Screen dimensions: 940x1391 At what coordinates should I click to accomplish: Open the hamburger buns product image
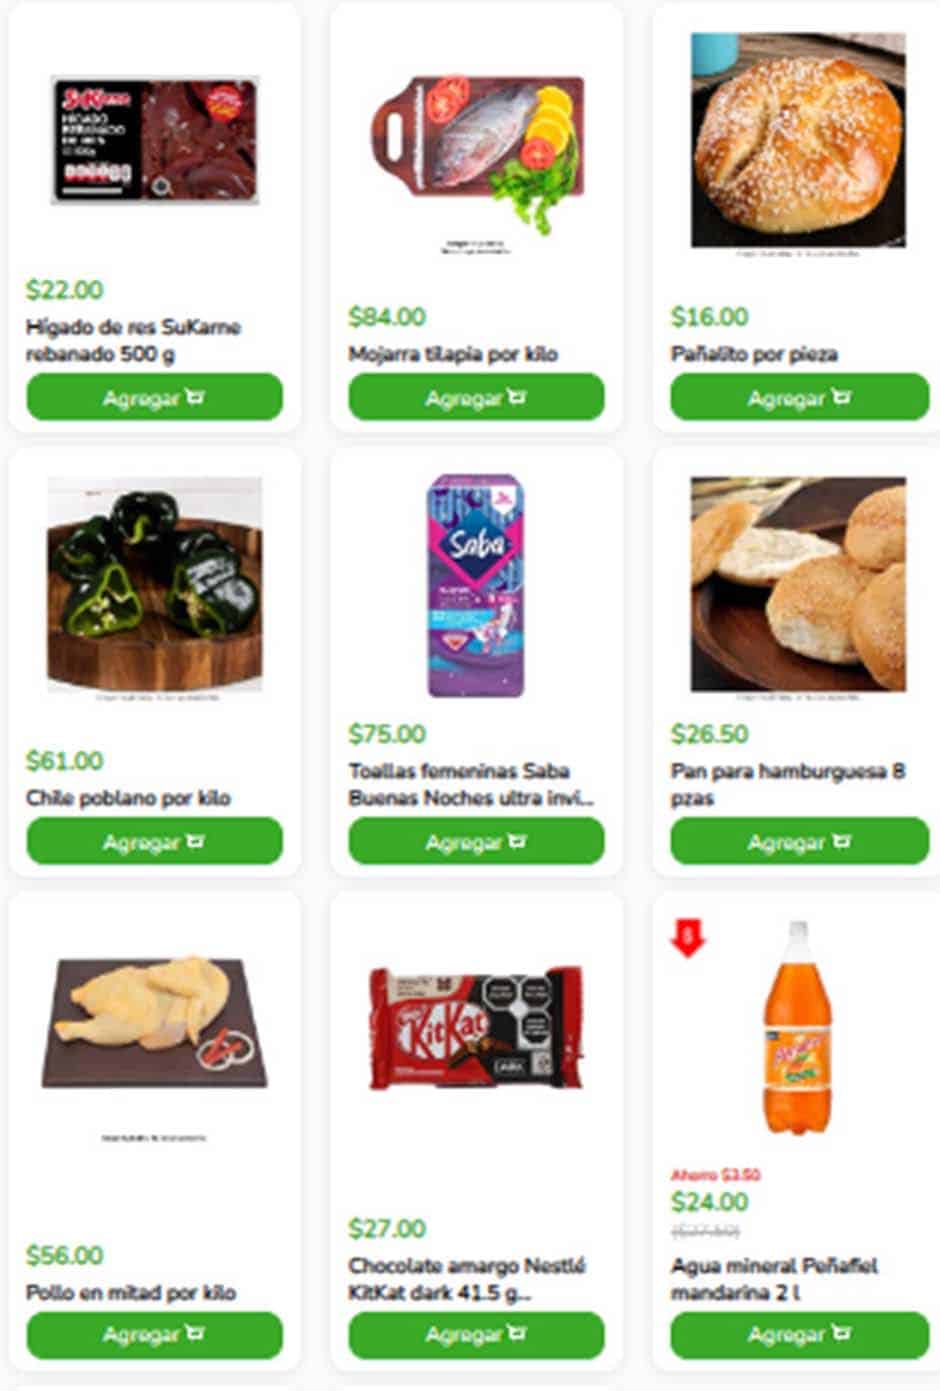click(798, 584)
